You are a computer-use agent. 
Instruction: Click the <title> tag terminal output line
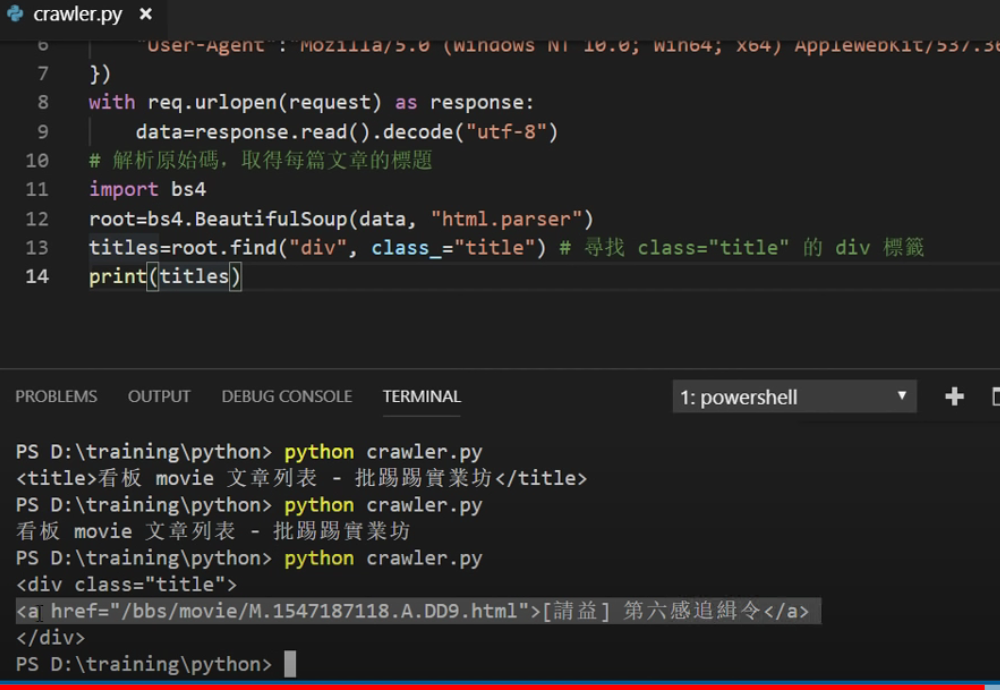coord(301,478)
